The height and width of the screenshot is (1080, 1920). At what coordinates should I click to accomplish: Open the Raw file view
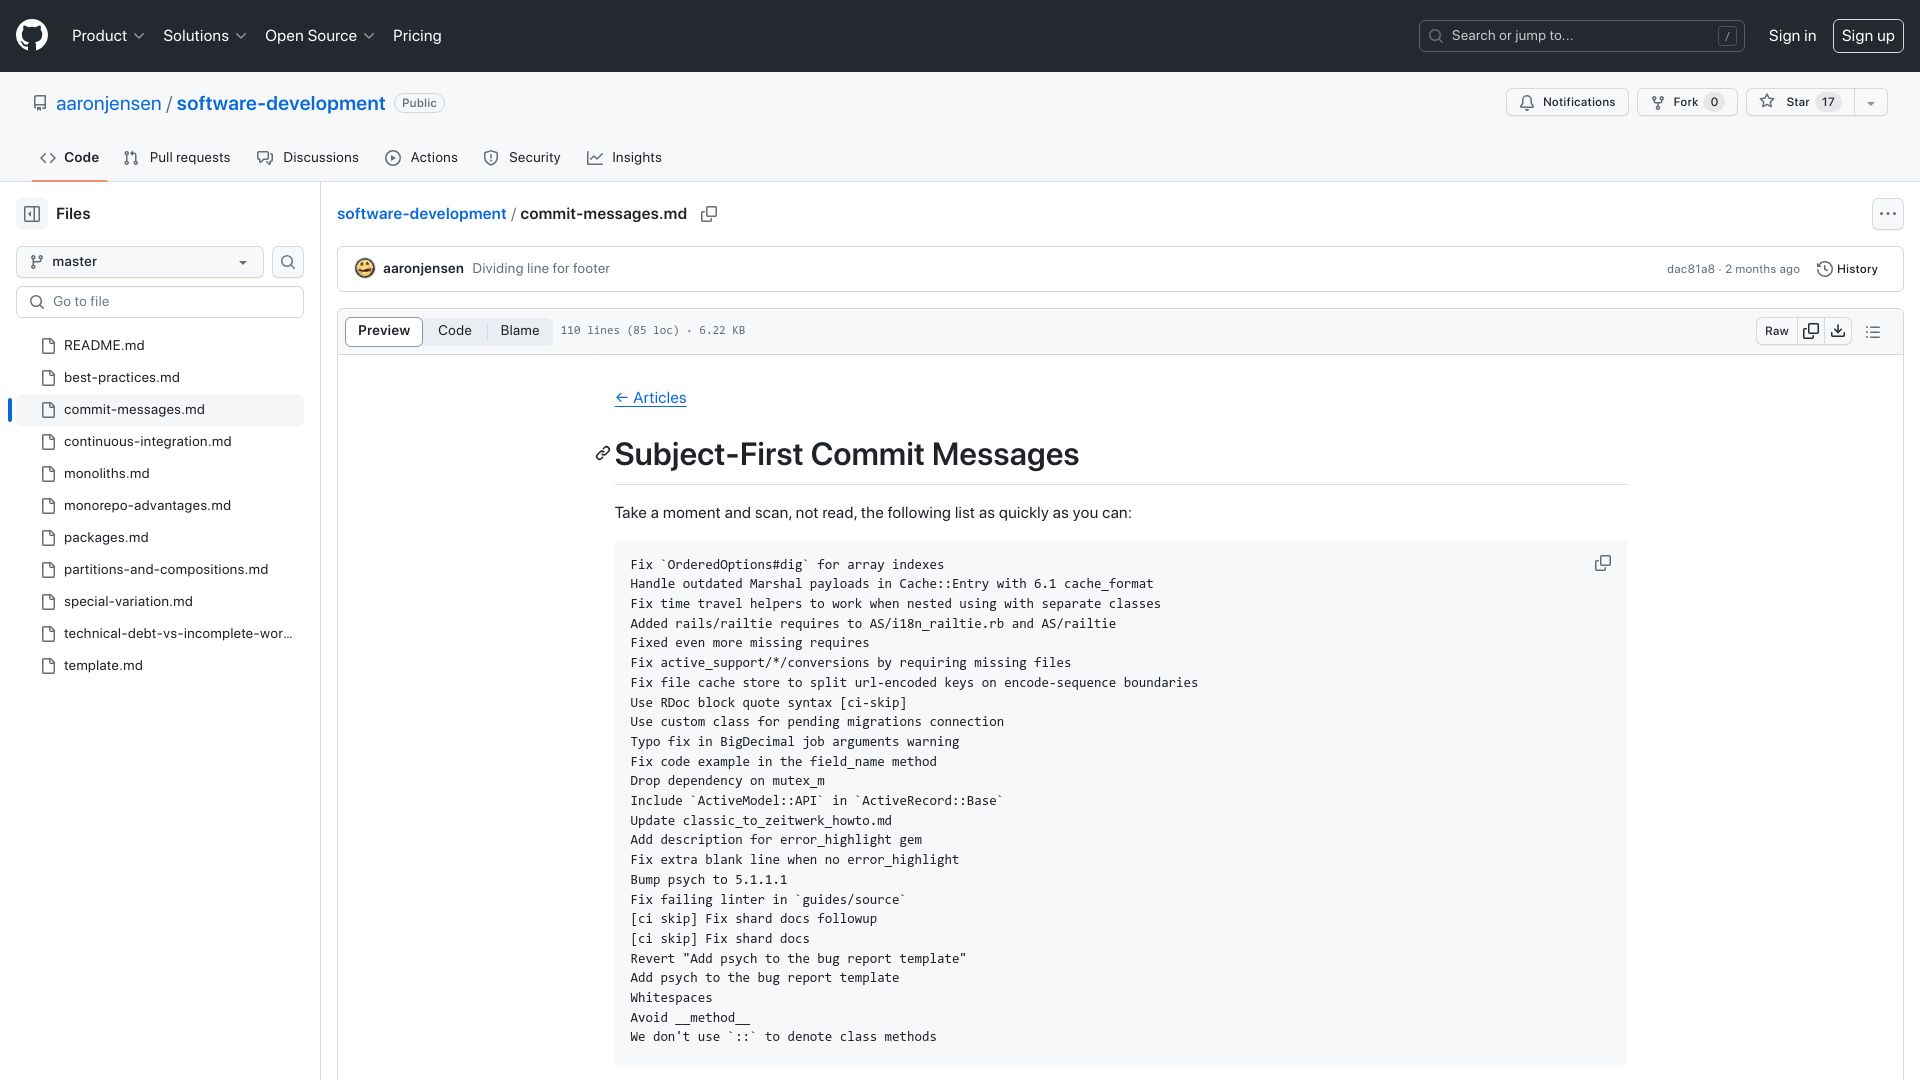(1777, 331)
